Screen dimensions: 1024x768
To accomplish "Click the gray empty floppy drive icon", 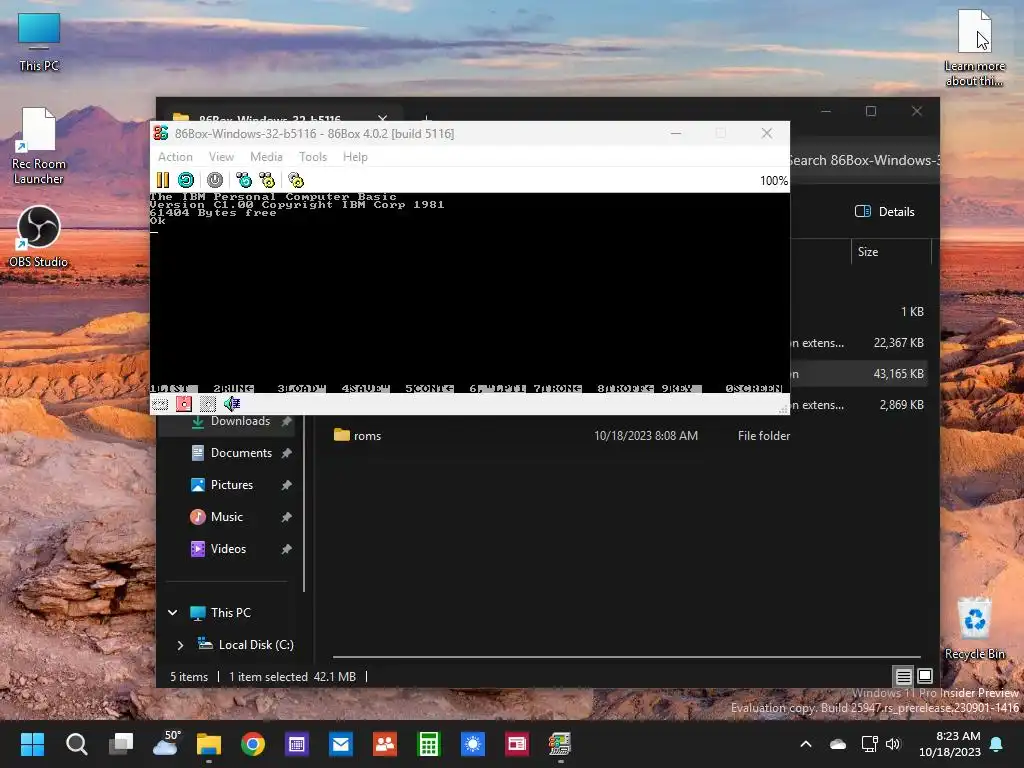I will [208, 404].
